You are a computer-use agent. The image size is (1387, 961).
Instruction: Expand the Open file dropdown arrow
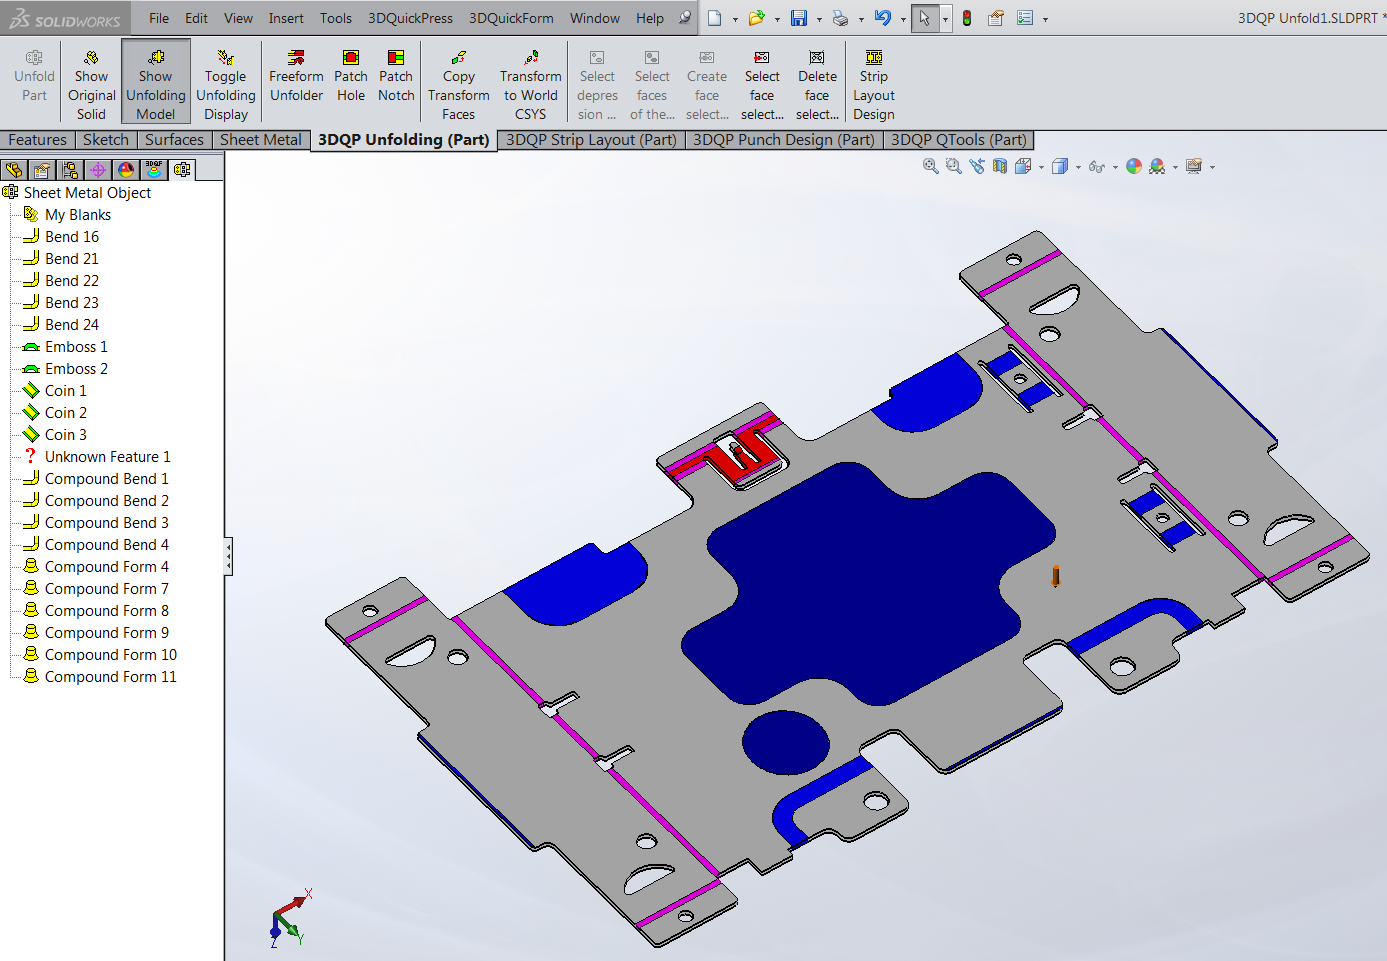click(x=777, y=19)
